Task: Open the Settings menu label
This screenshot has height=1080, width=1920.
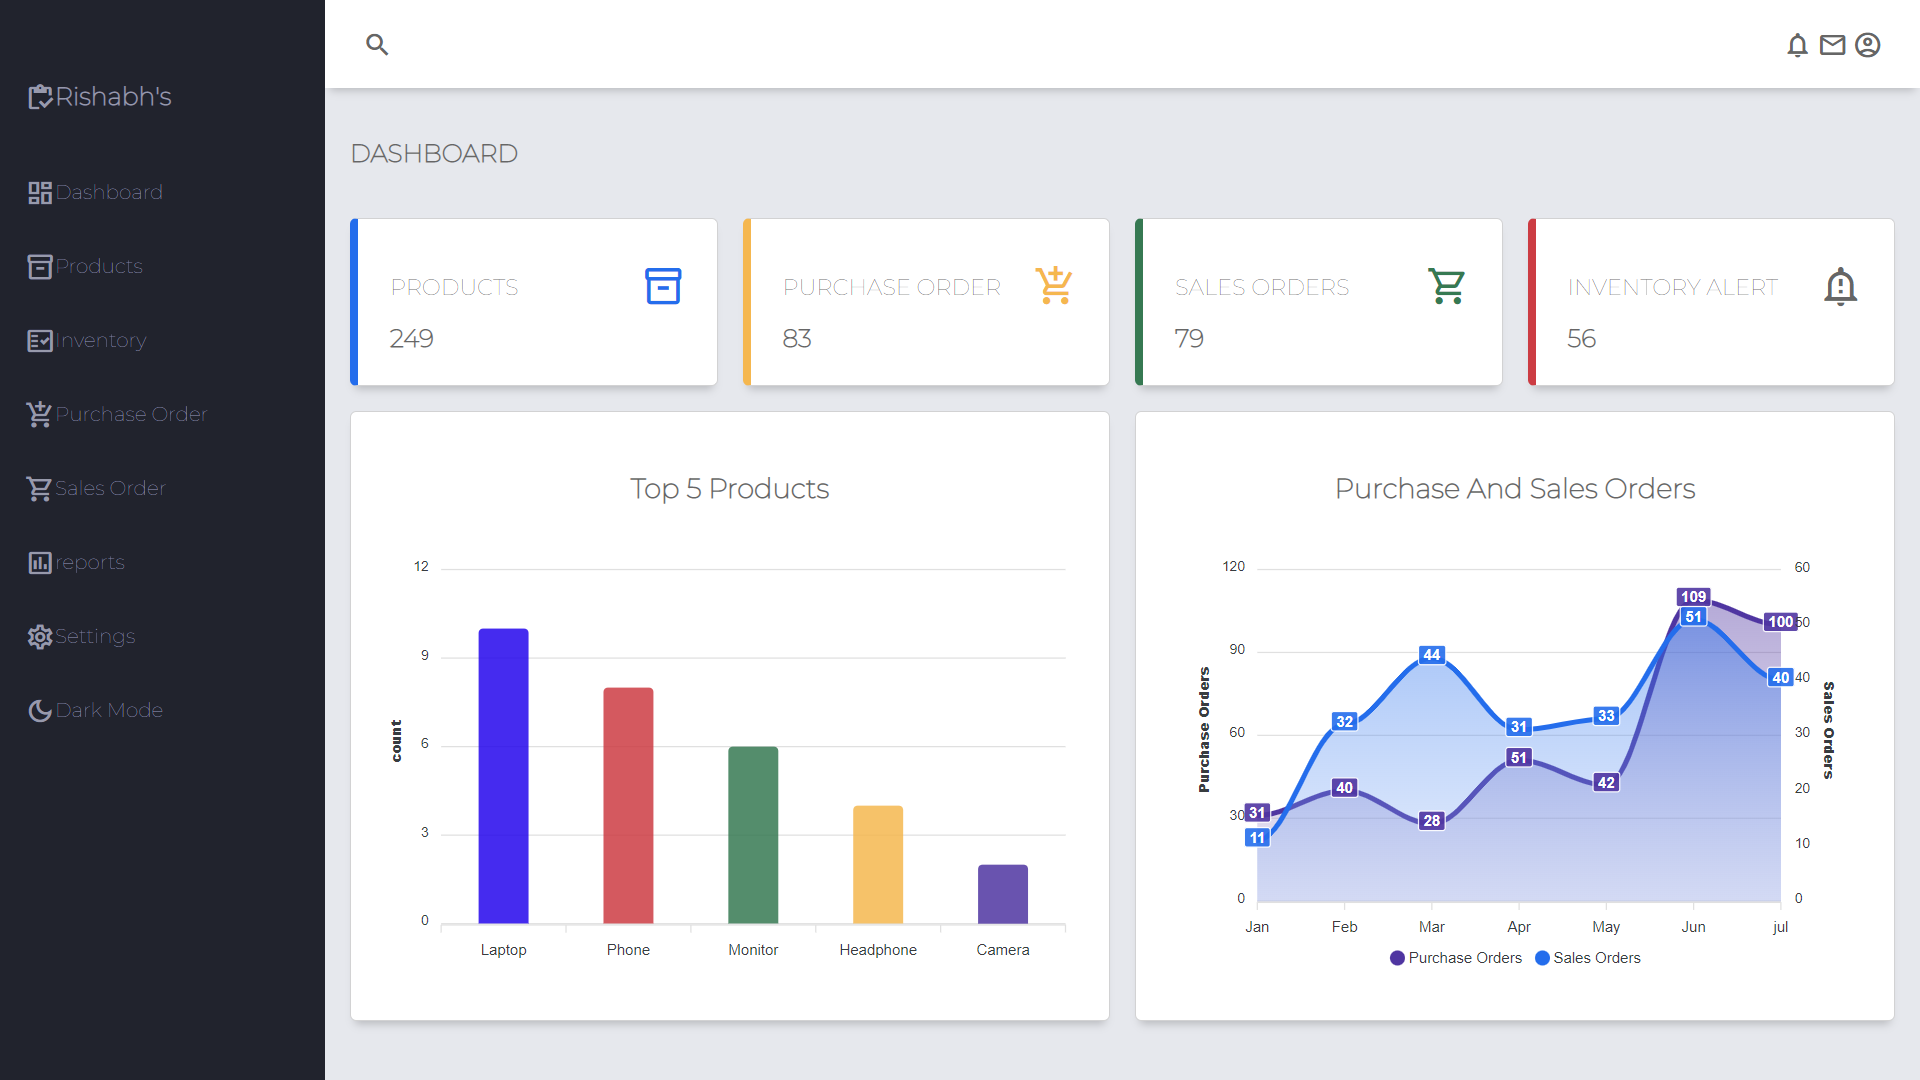Action: click(x=95, y=636)
